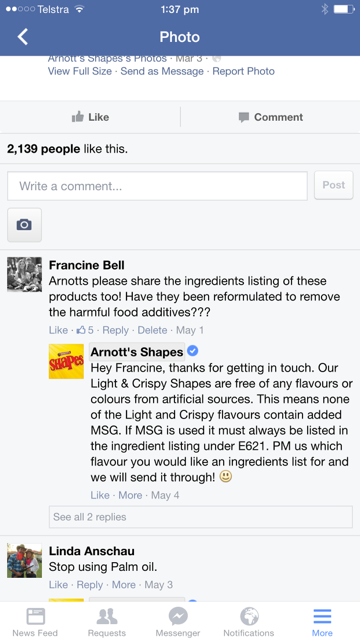
Task: Open the News Feed tab
Action: pyautogui.click(x=35, y=622)
